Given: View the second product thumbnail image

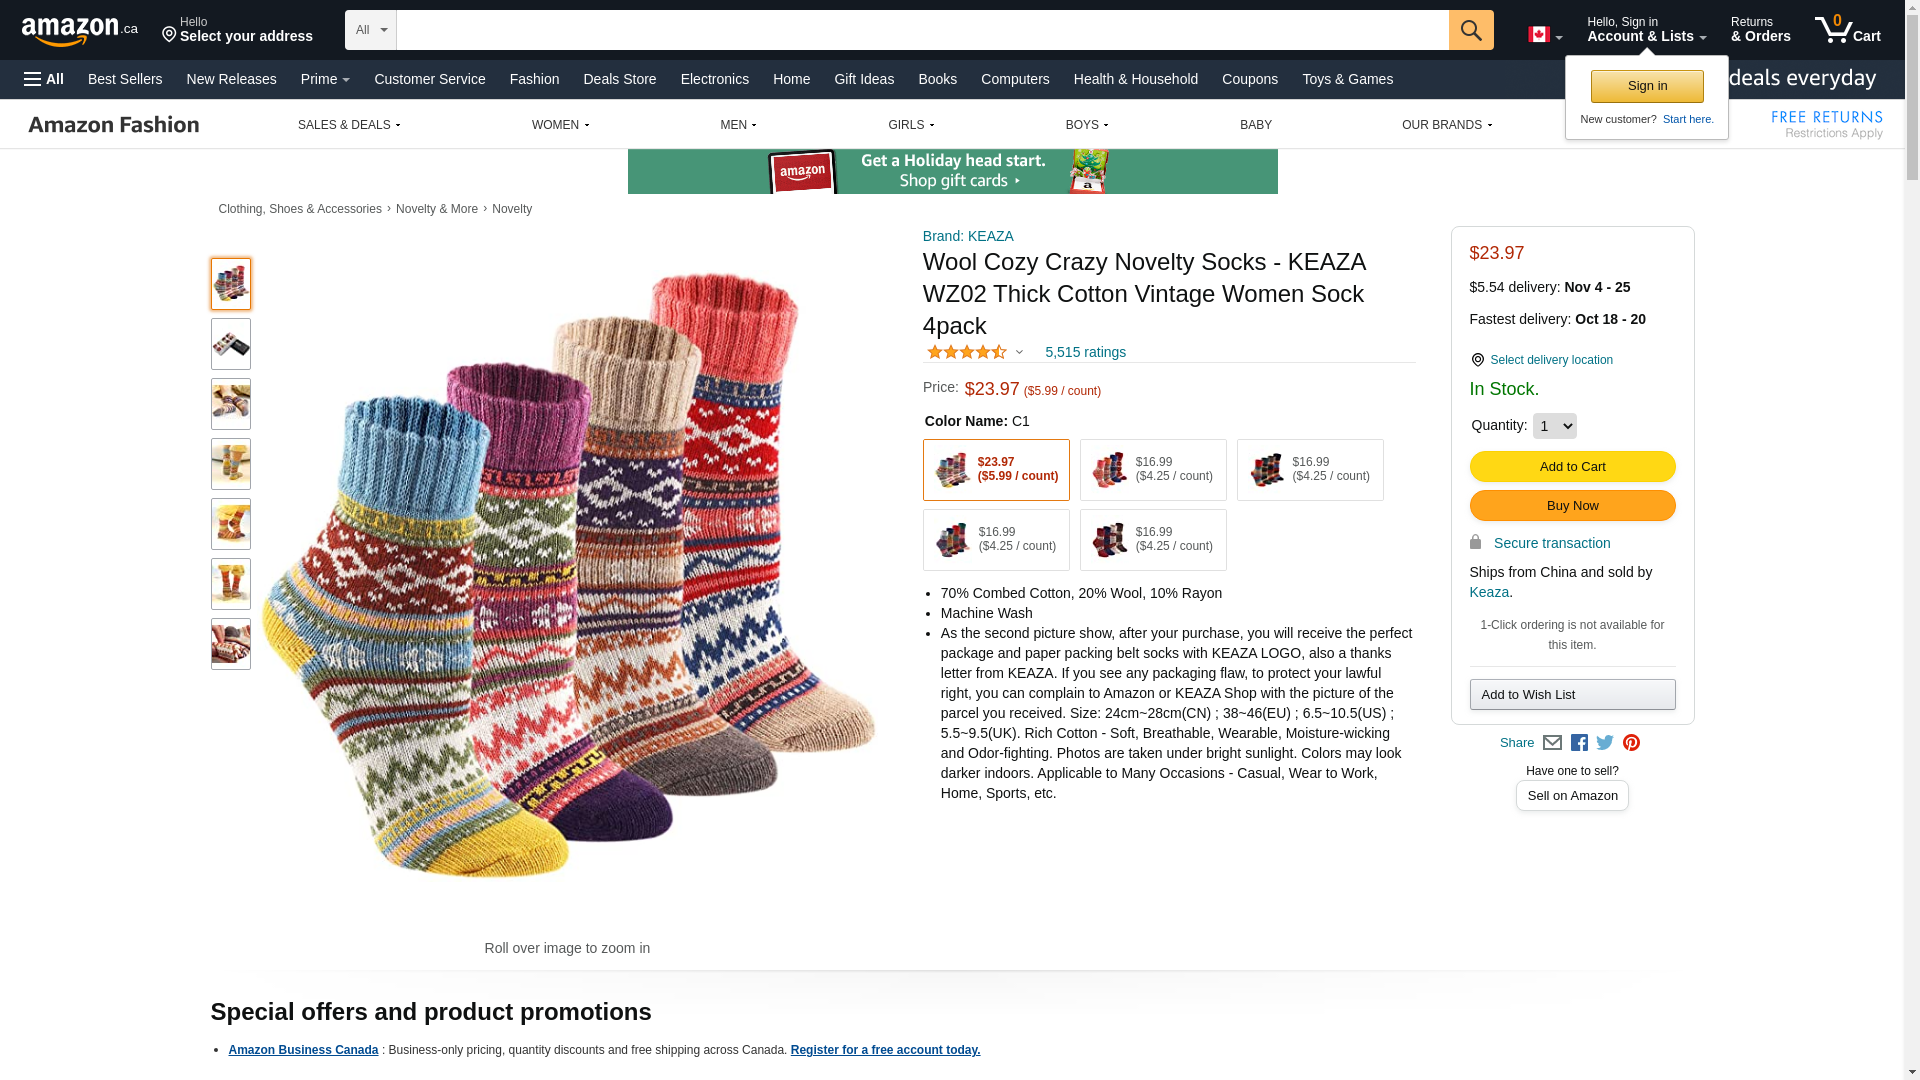Looking at the screenshot, I should click(x=231, y=344).
